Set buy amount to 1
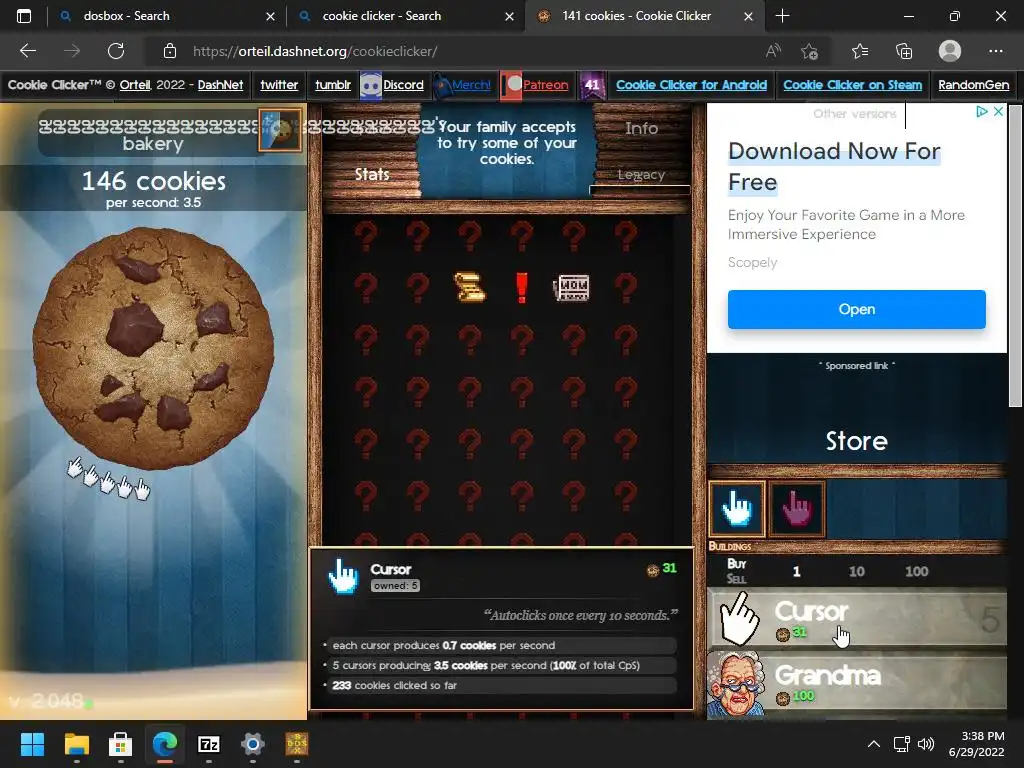This screenshot has height=768, width=1024. pos(796,571)
